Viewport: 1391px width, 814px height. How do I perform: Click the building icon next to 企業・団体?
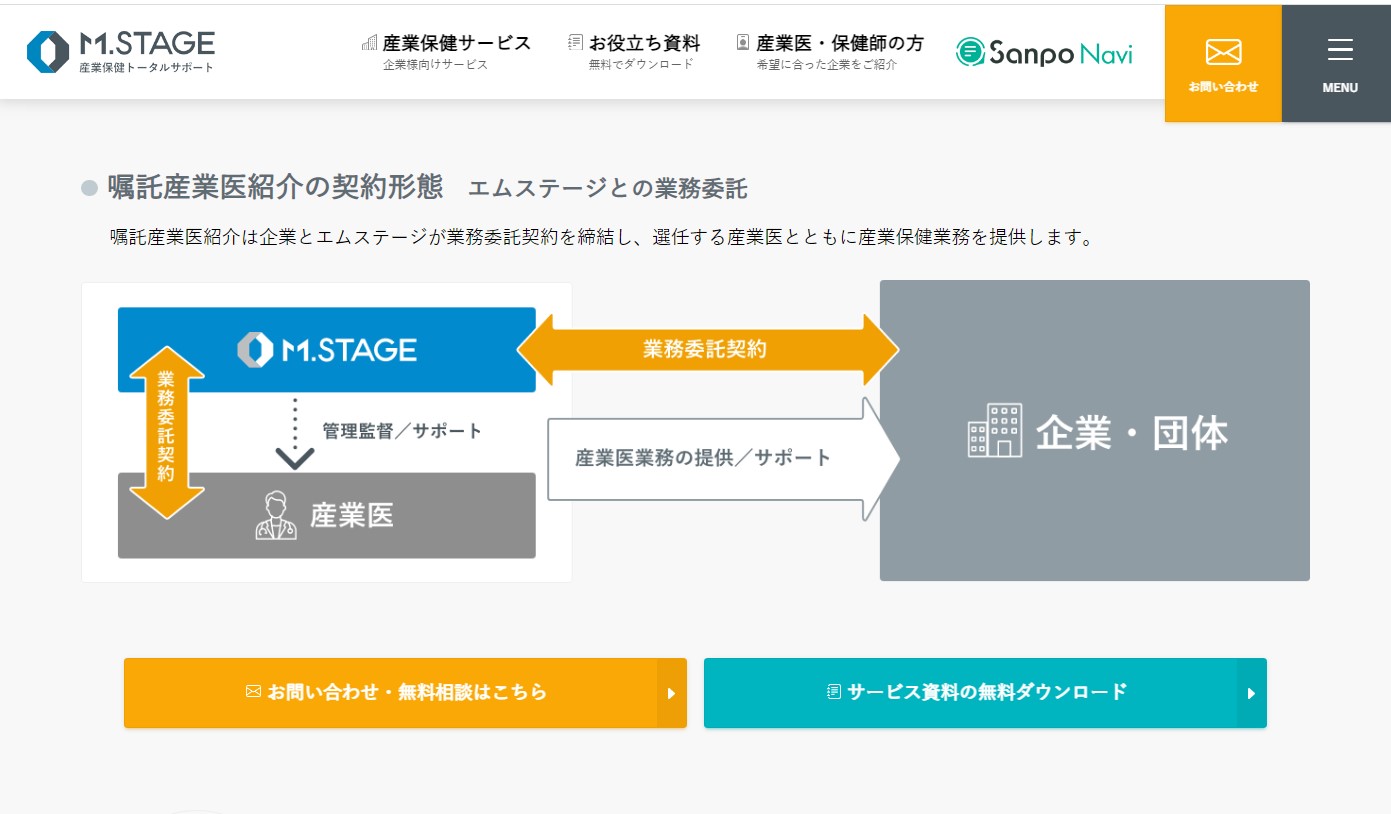tap(995, 431)
